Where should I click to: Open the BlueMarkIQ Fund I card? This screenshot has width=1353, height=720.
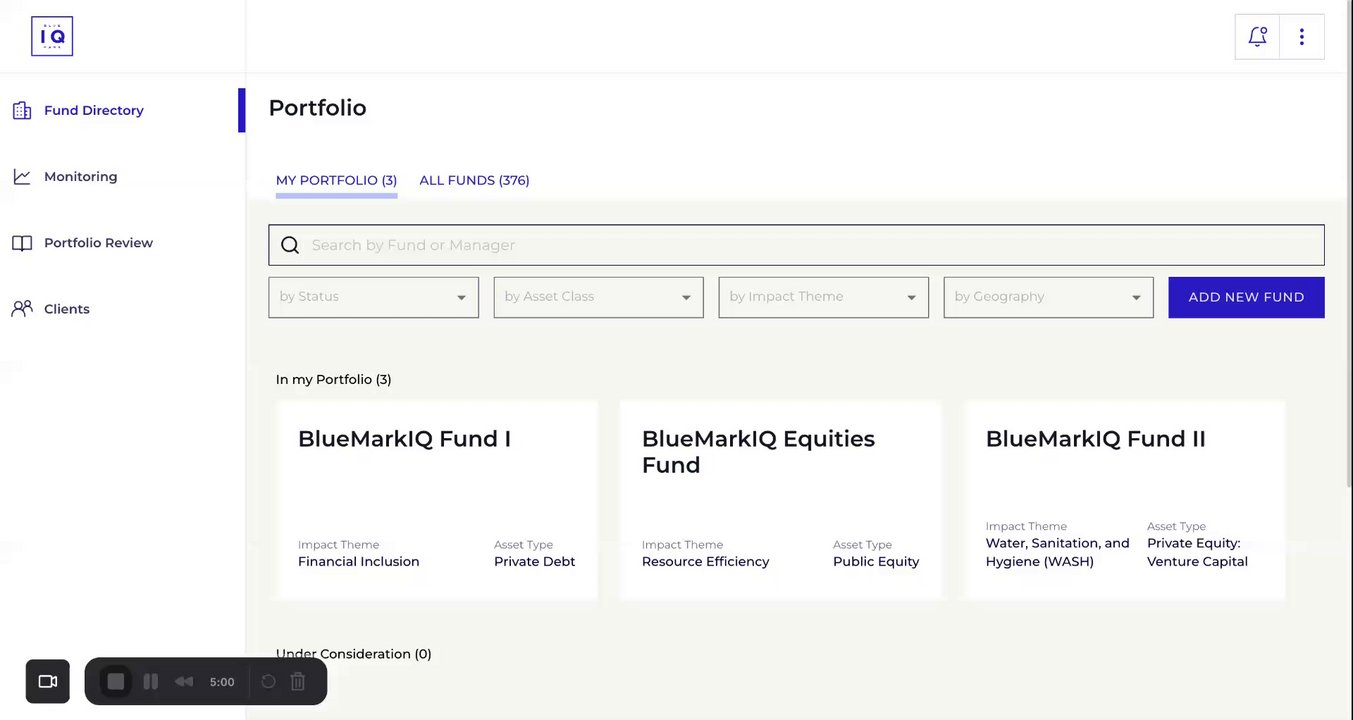(x=437, y=500)
